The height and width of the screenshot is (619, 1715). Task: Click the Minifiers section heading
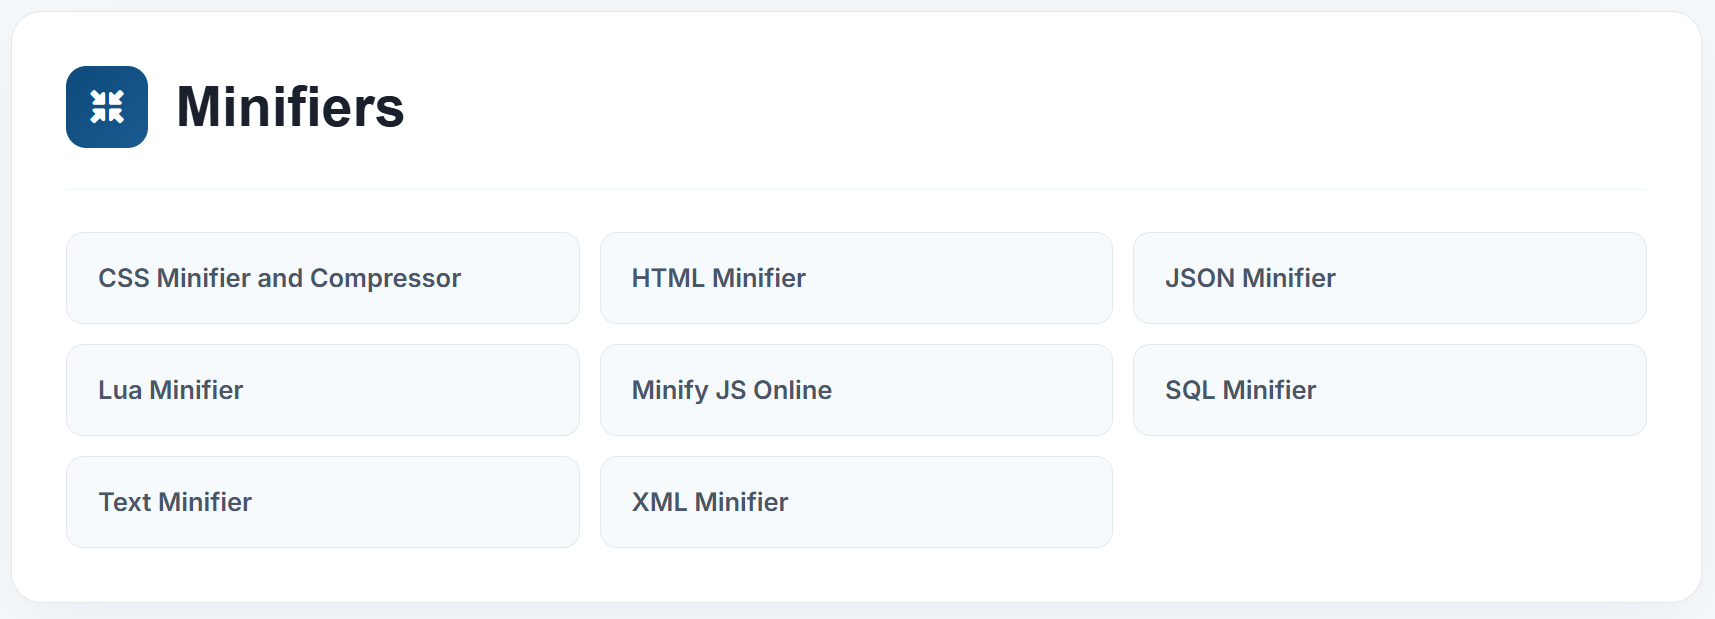coord(290,107)
